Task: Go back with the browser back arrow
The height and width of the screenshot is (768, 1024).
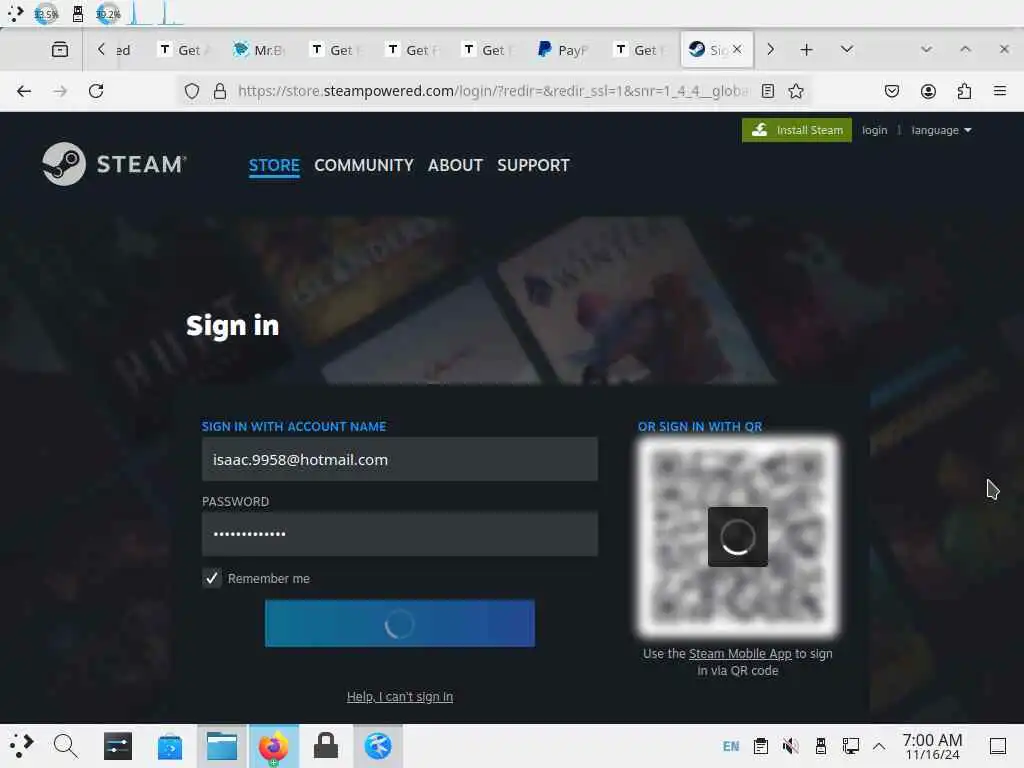Action: (x=24, y=91)
